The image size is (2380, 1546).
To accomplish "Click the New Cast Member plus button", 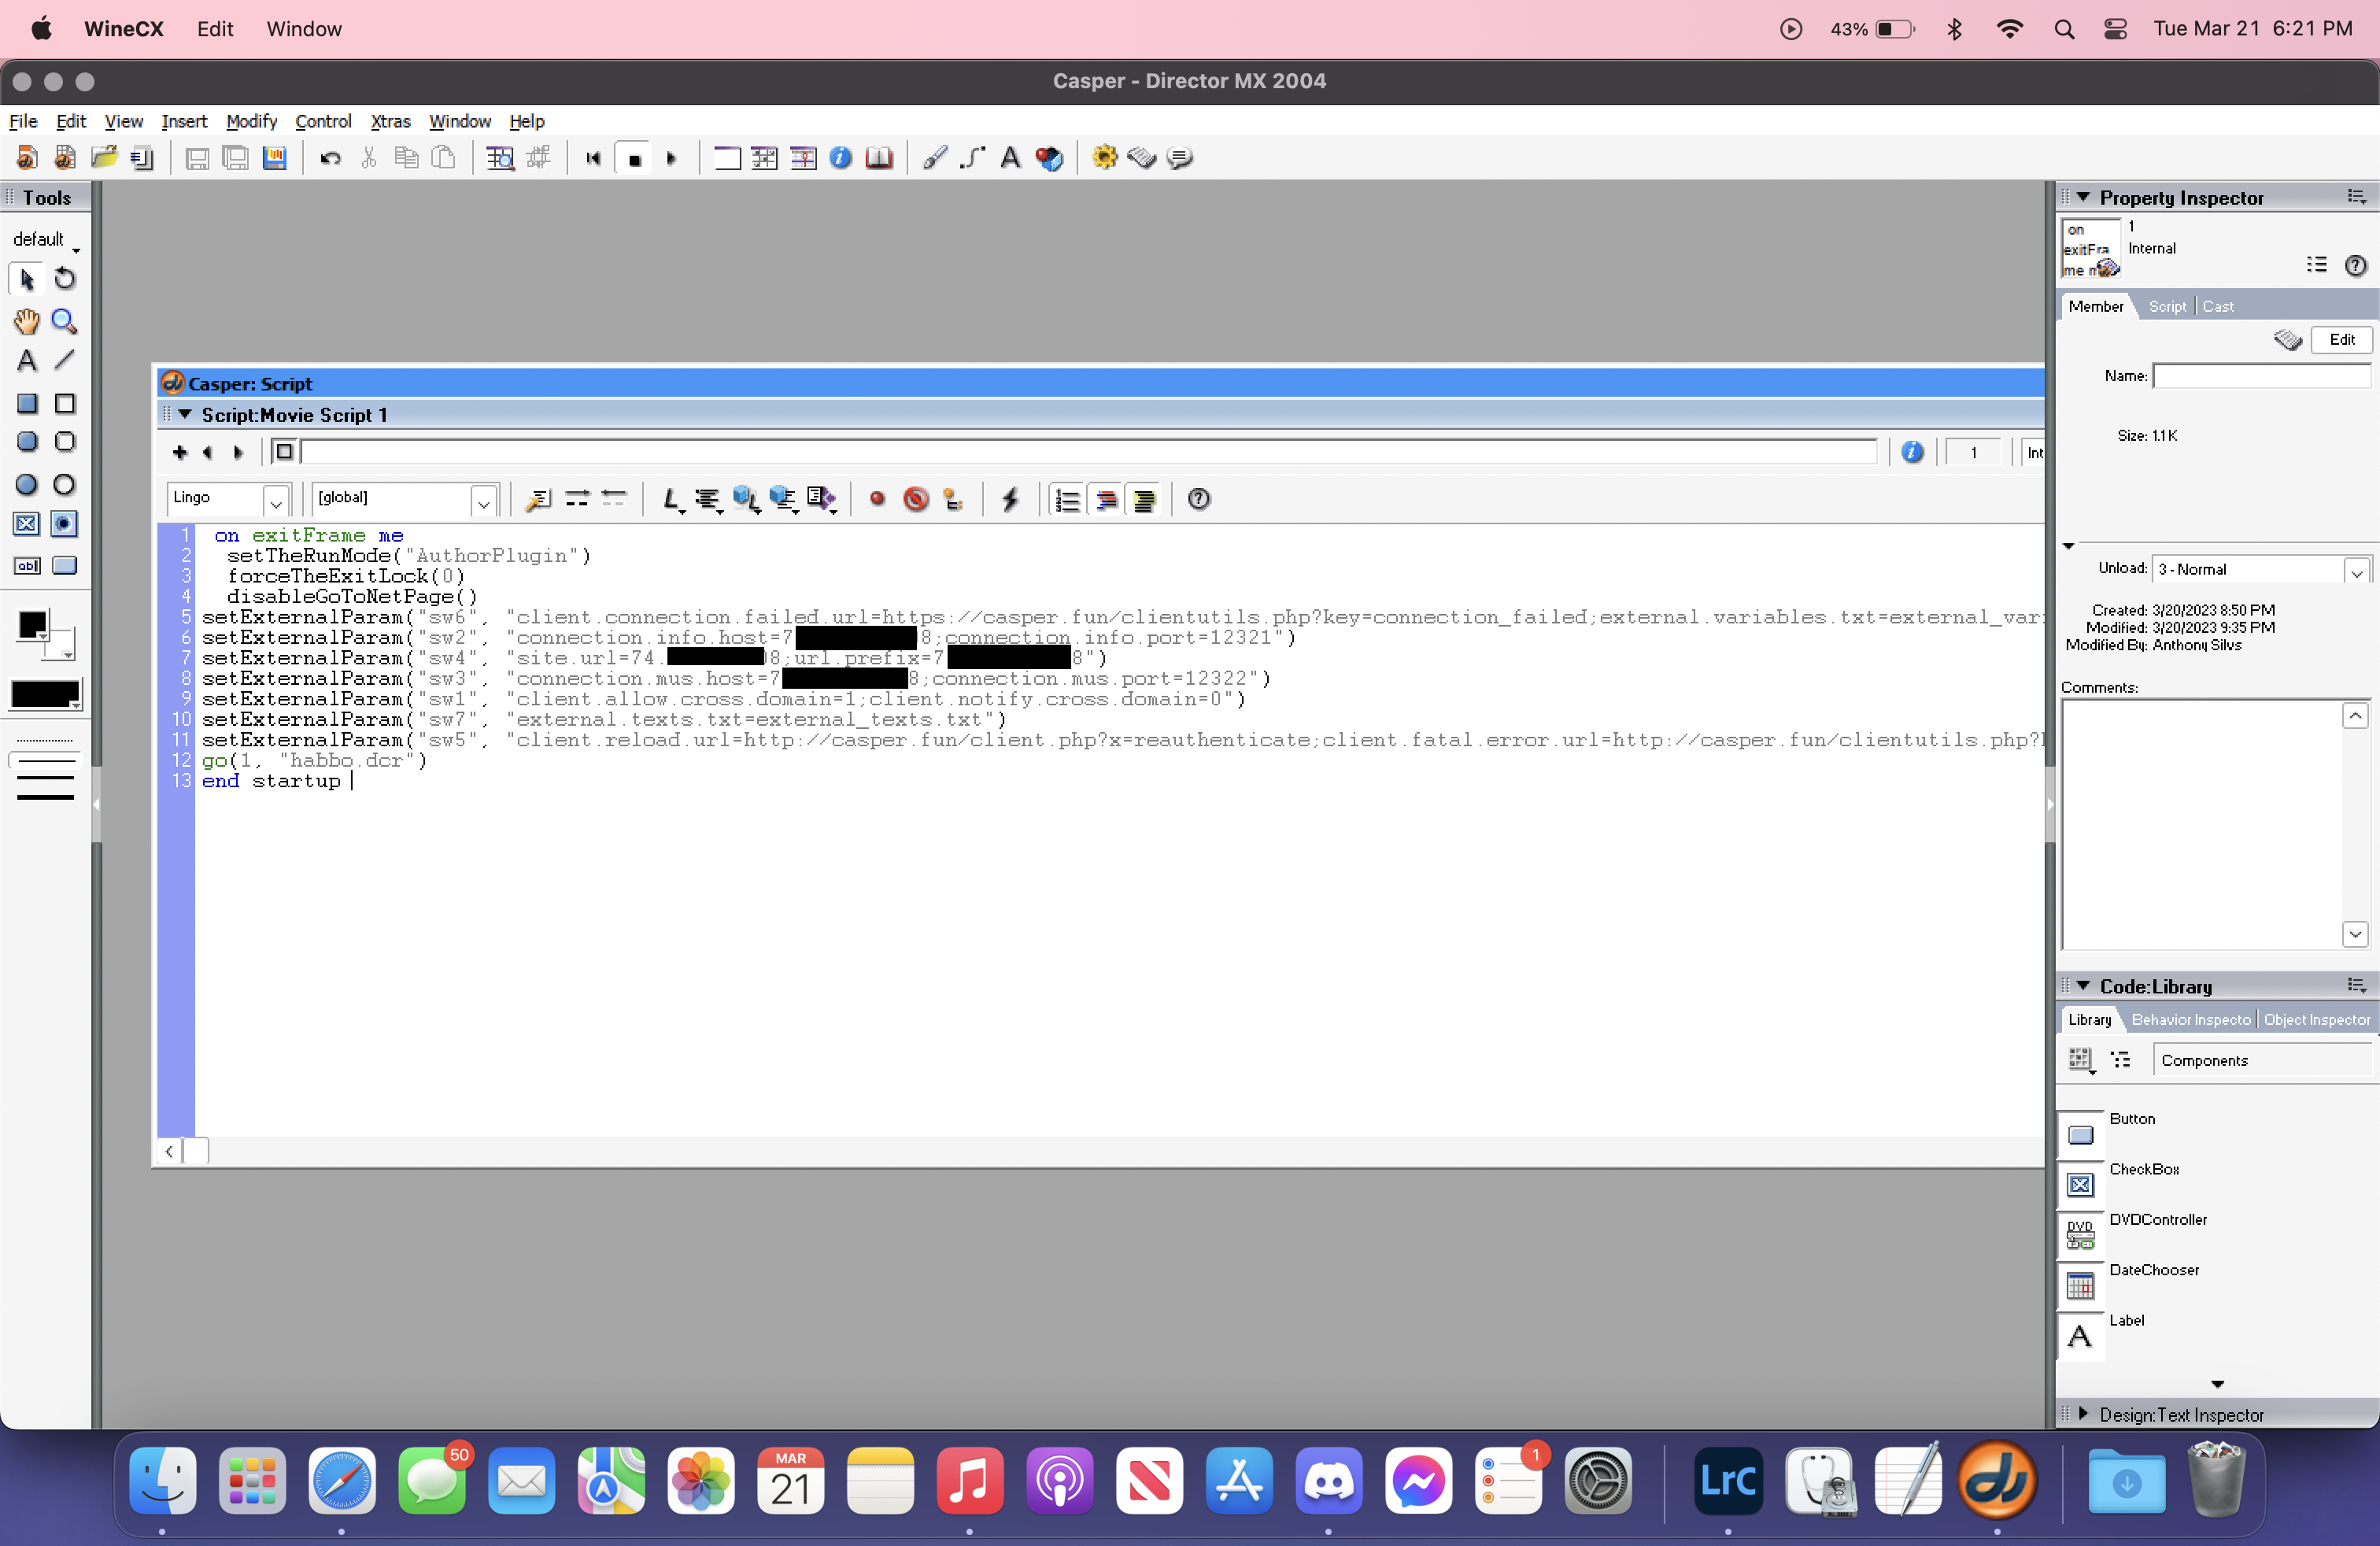I will tap(179, 452).
